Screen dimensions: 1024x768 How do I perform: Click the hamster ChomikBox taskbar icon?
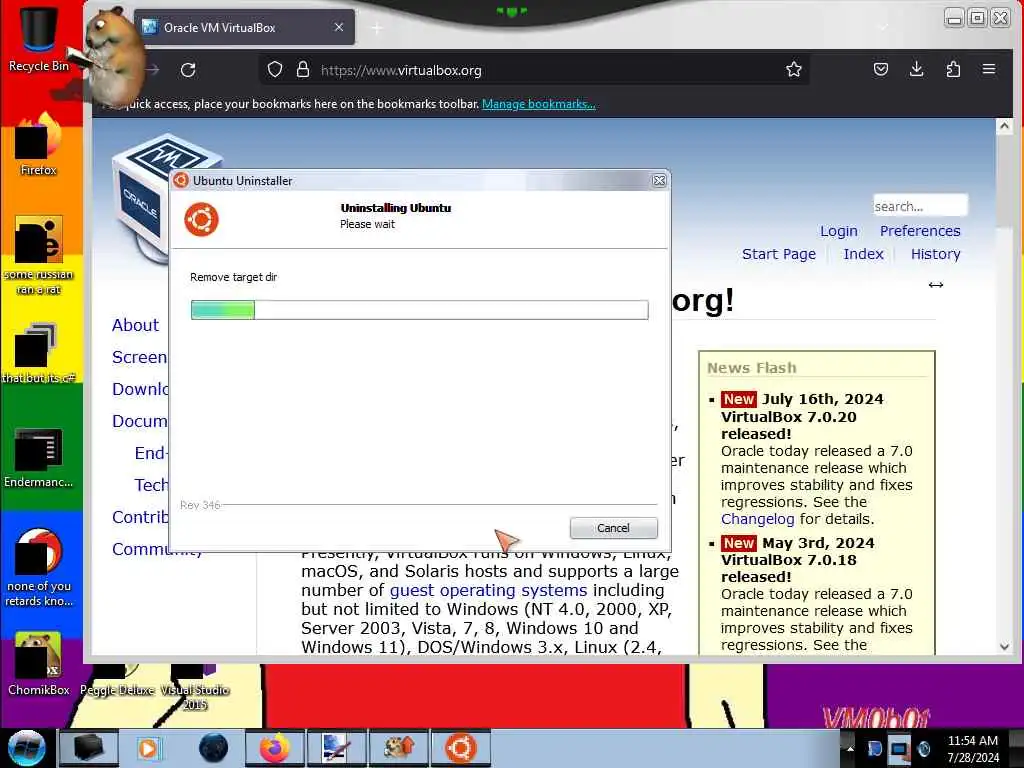(398, 748)
